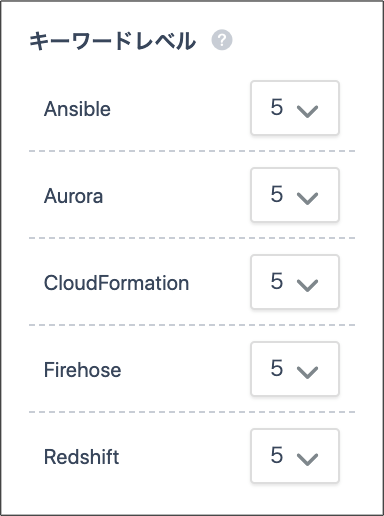Viewport: 384px width, 516px height.
Task: Click the chevron arrow in Firehose's selector
Action: click(307, 372)
